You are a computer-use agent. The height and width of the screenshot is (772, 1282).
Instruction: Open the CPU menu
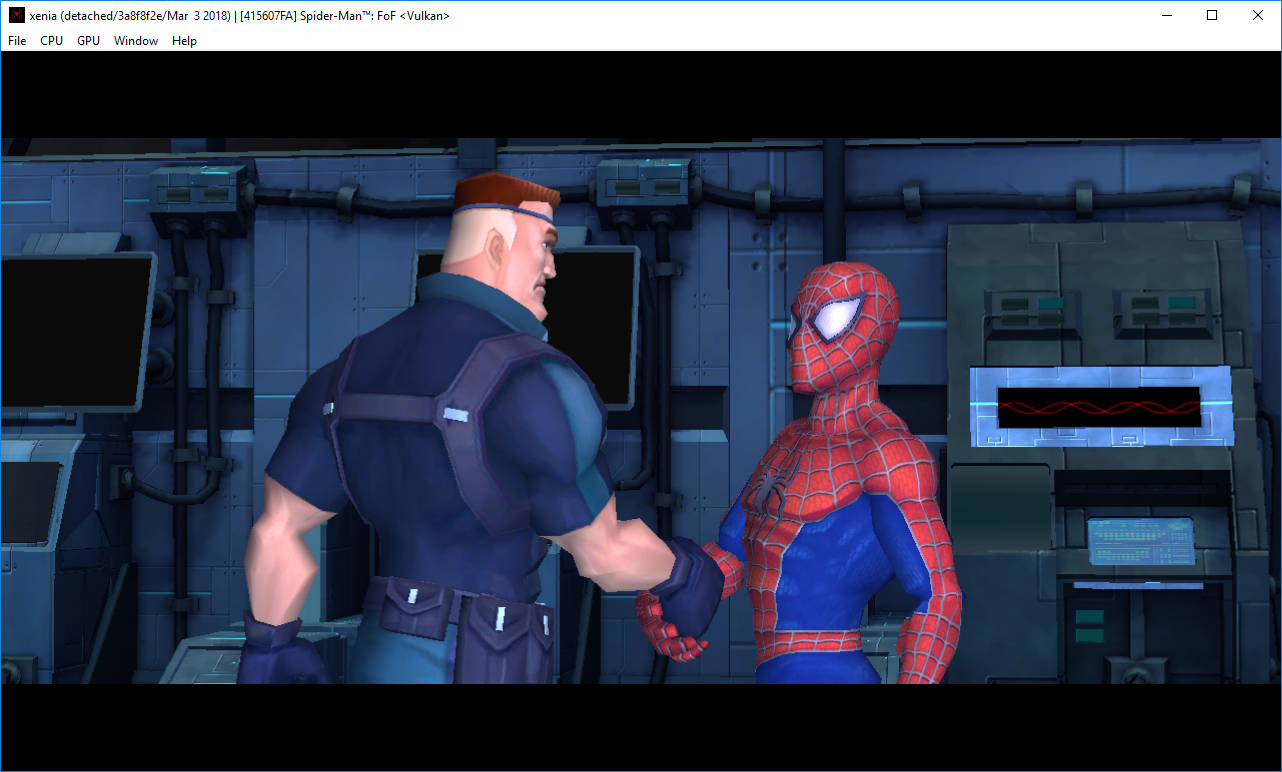(x=51, y=41)
